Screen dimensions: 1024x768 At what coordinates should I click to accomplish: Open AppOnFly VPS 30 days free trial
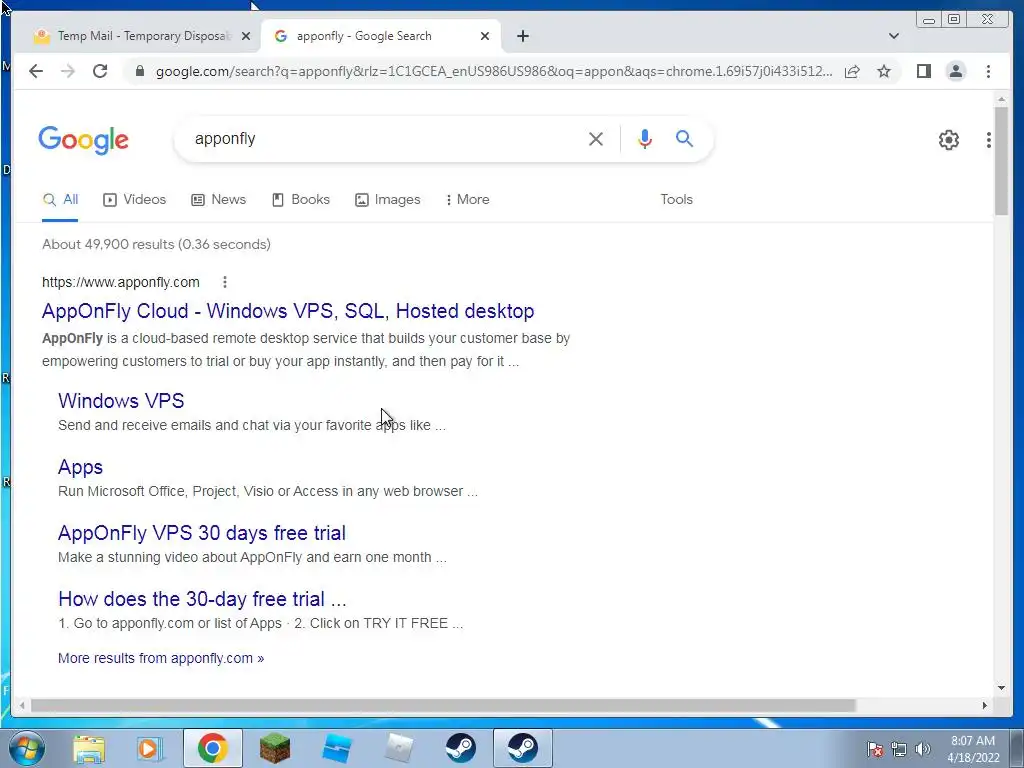[202, 533]
